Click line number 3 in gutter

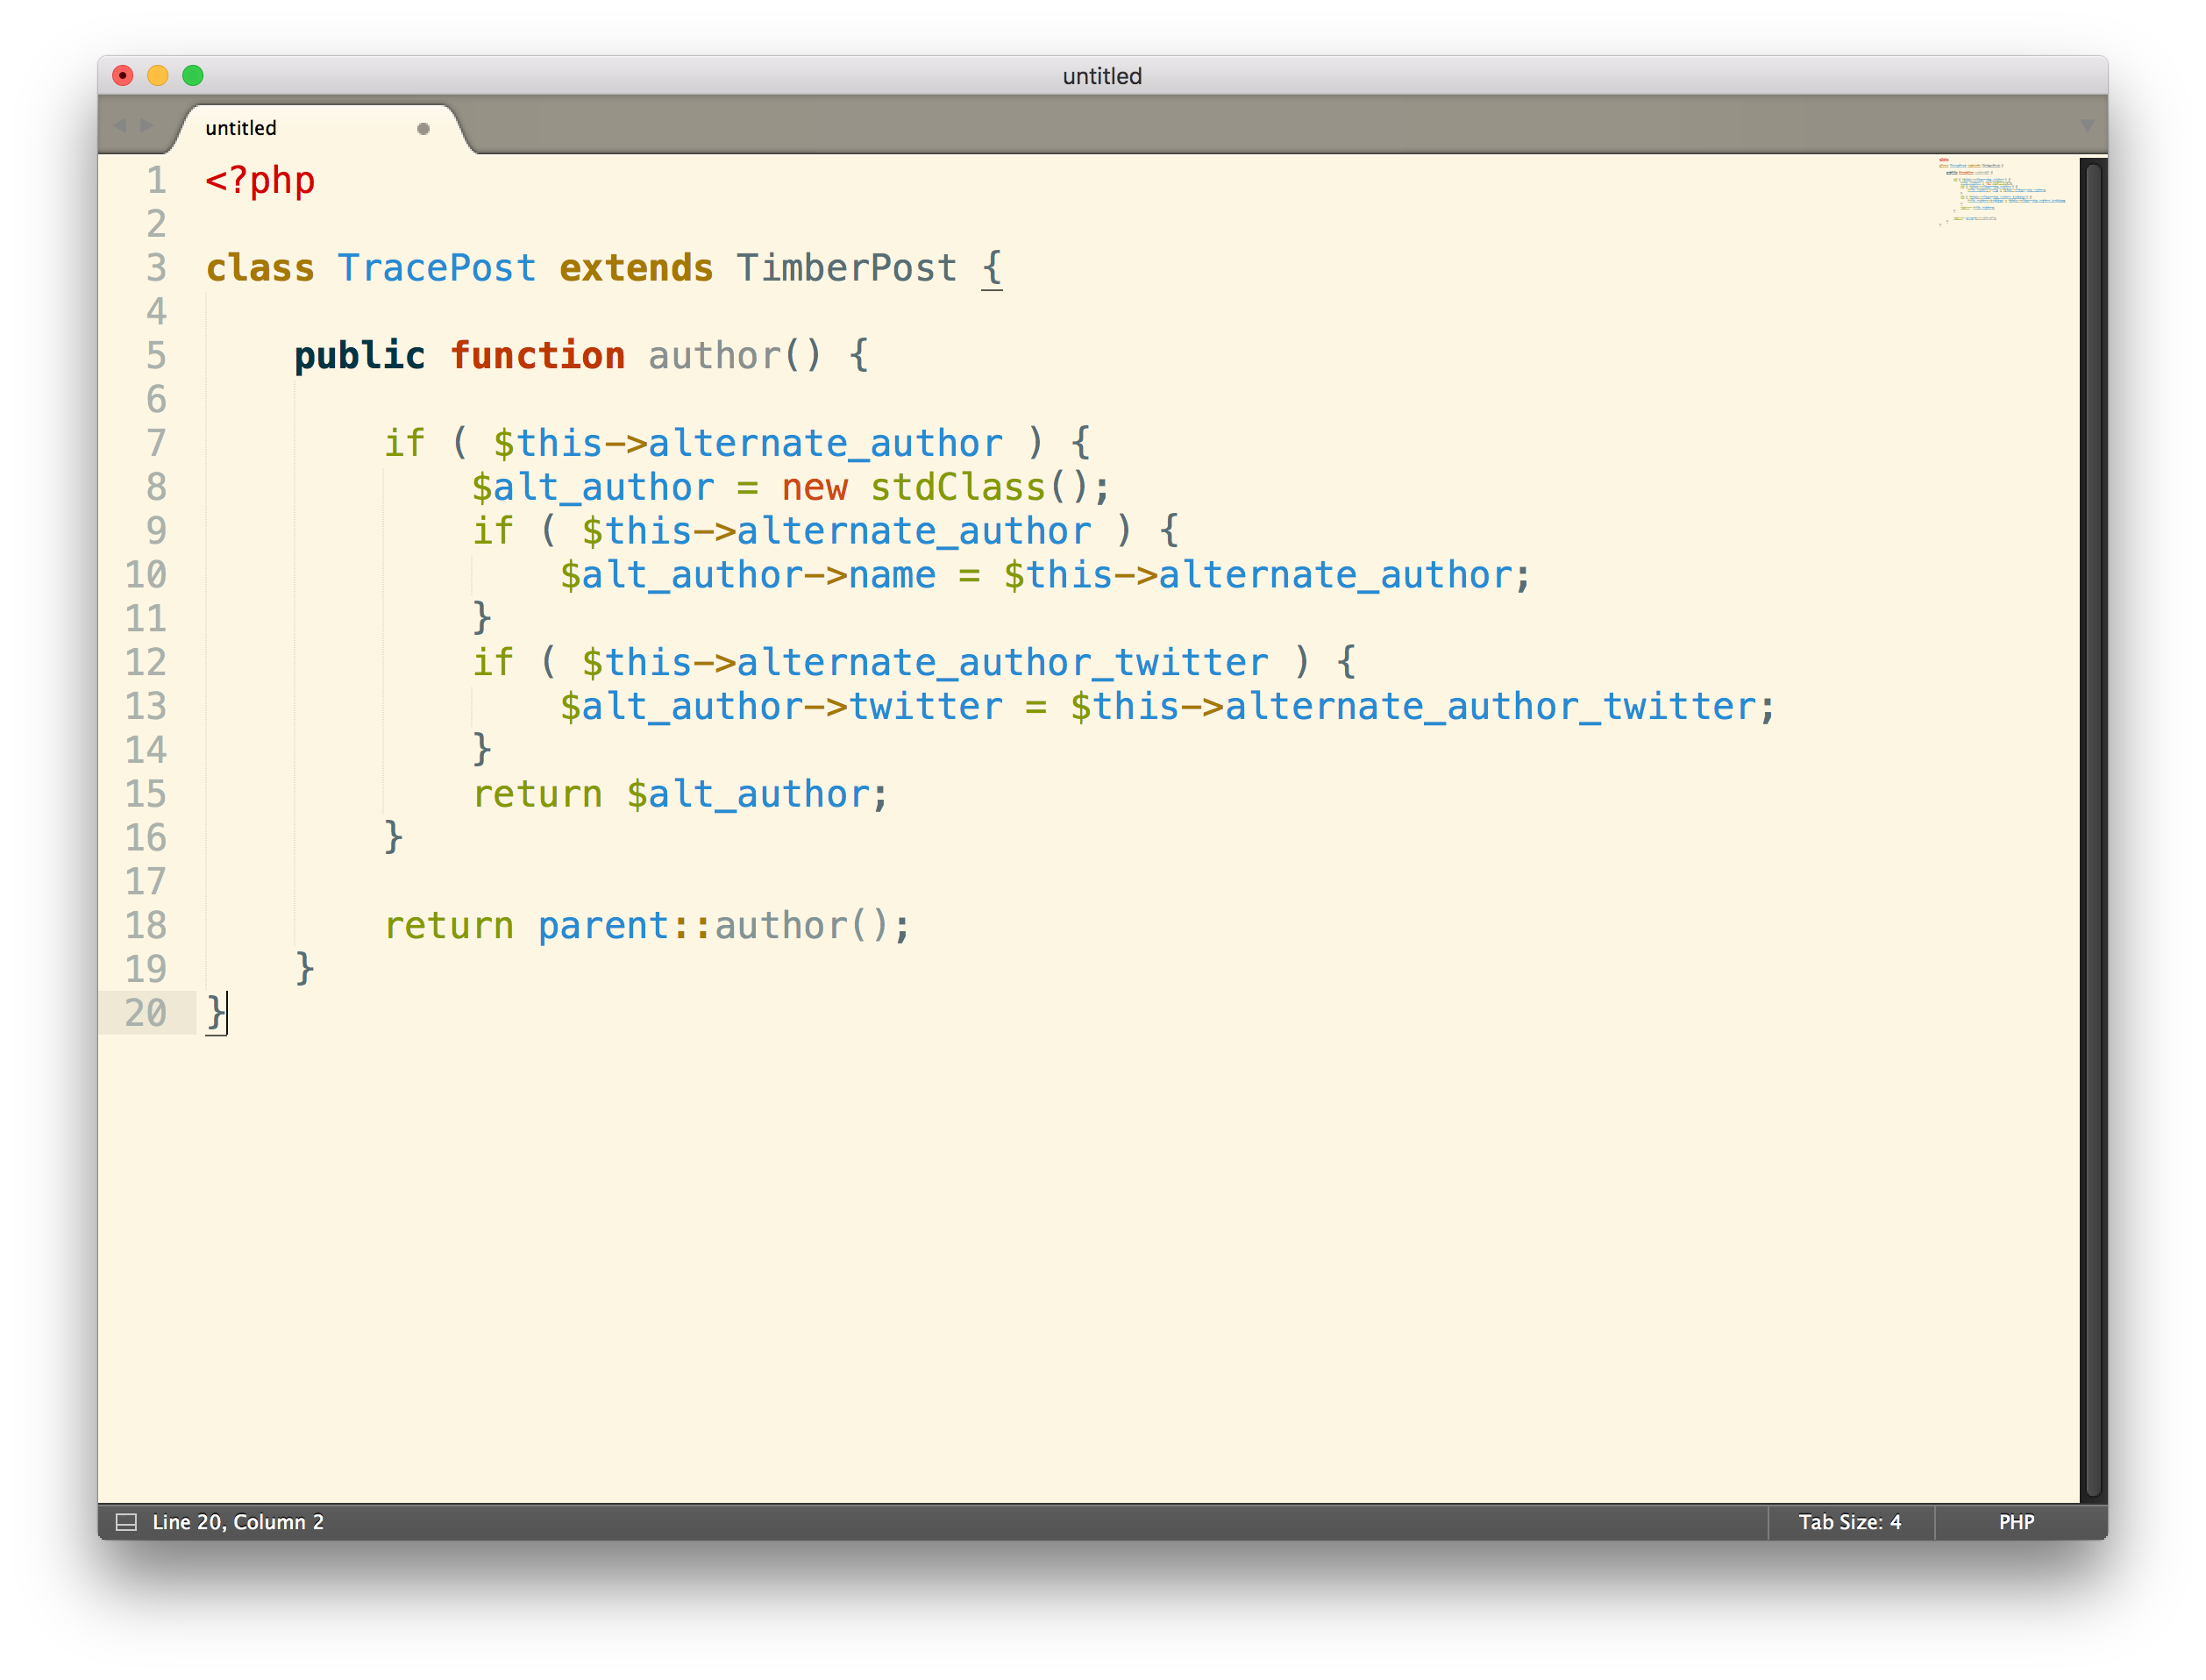pyautogui.click(x=156, y=268)
